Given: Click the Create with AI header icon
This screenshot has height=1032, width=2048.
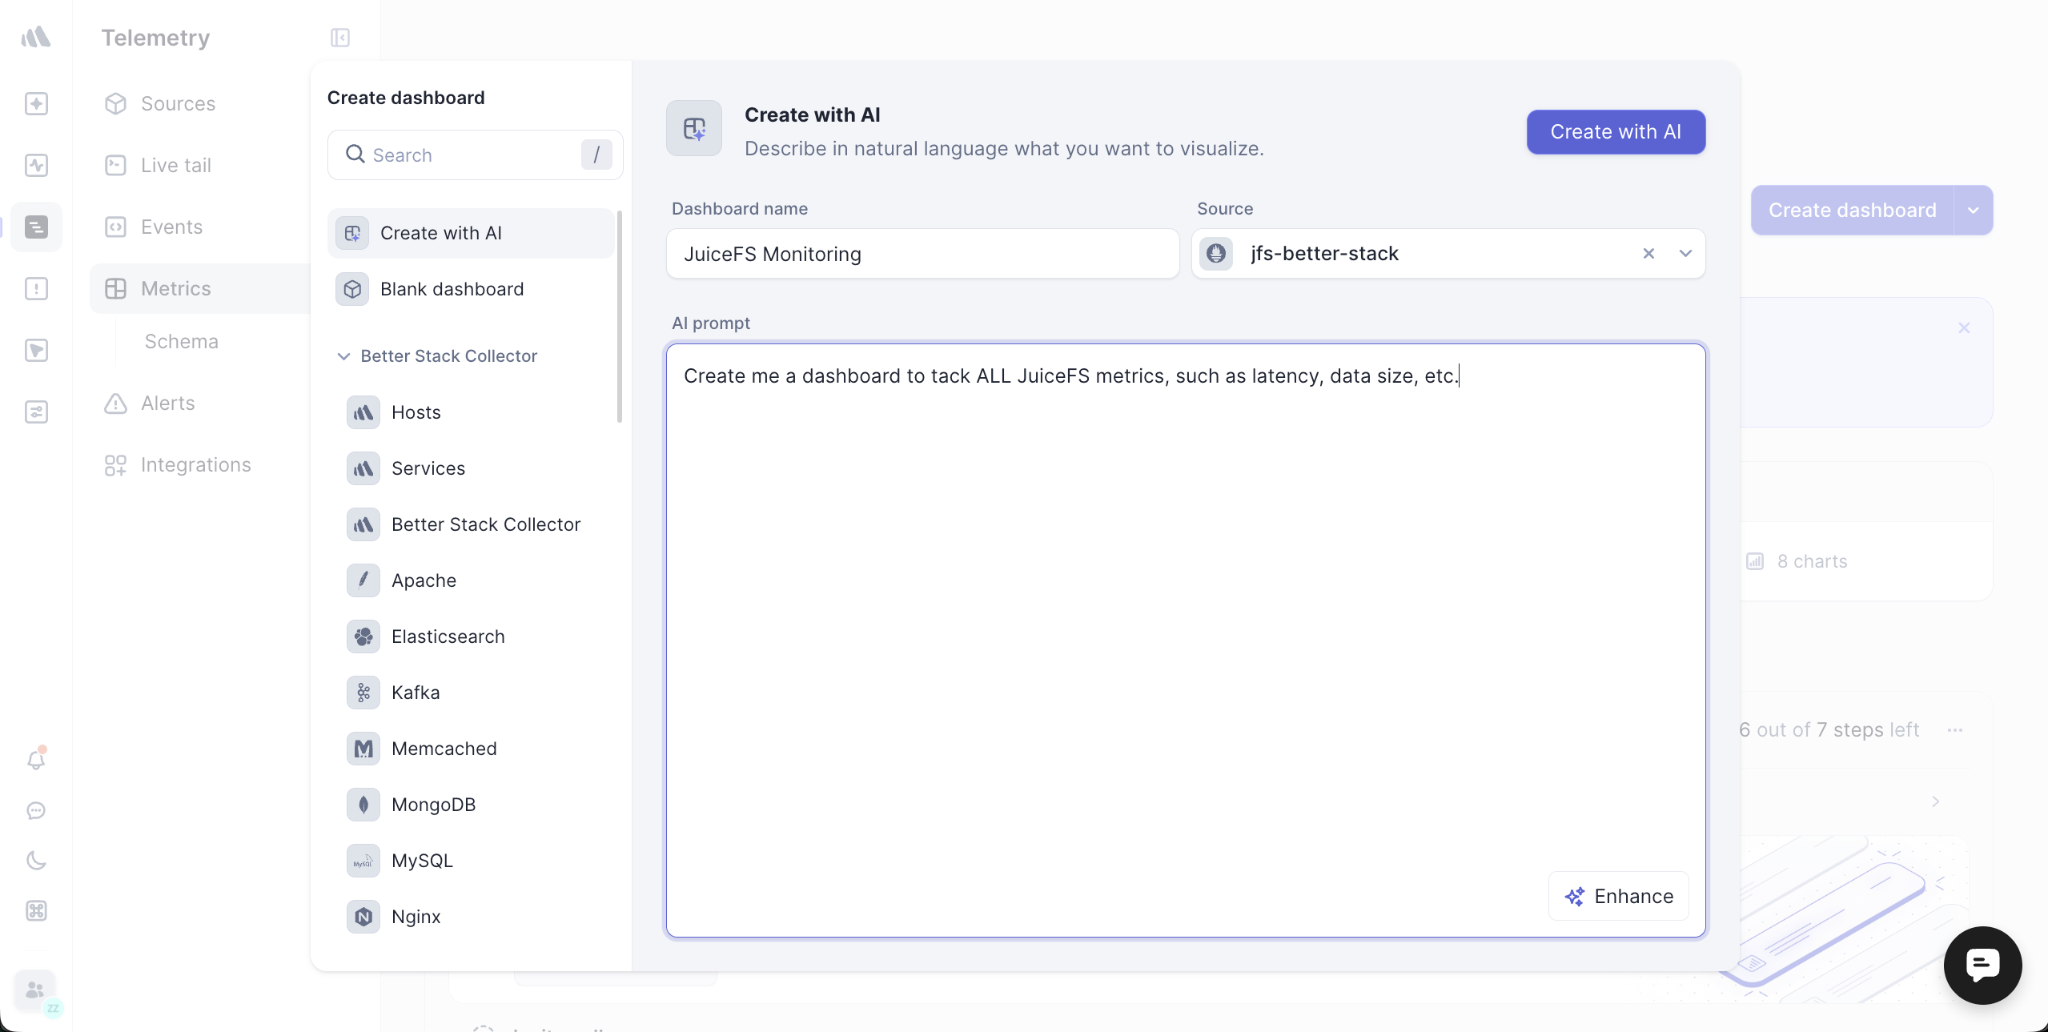Looking at the screenshot, I should point(694,128).
